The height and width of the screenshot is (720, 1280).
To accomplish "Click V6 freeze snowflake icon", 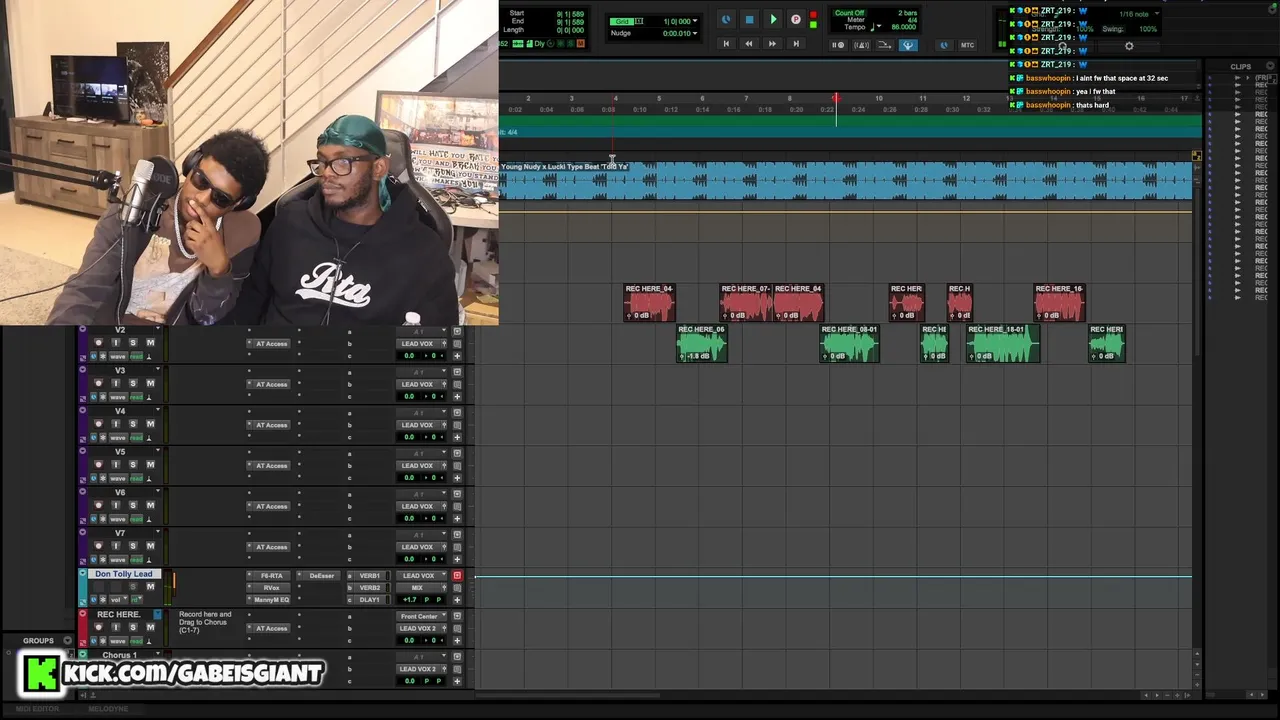I will point(103,519).
